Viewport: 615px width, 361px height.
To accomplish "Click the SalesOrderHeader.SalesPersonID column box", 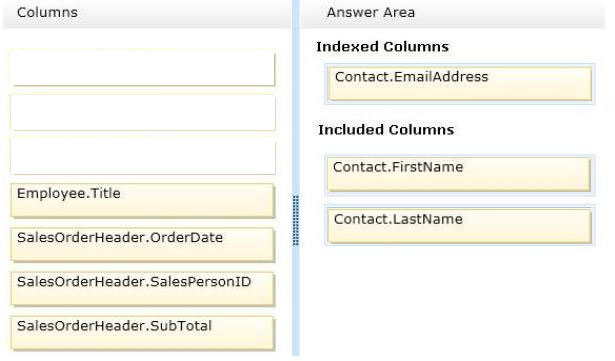I will [x=142, y=289].
